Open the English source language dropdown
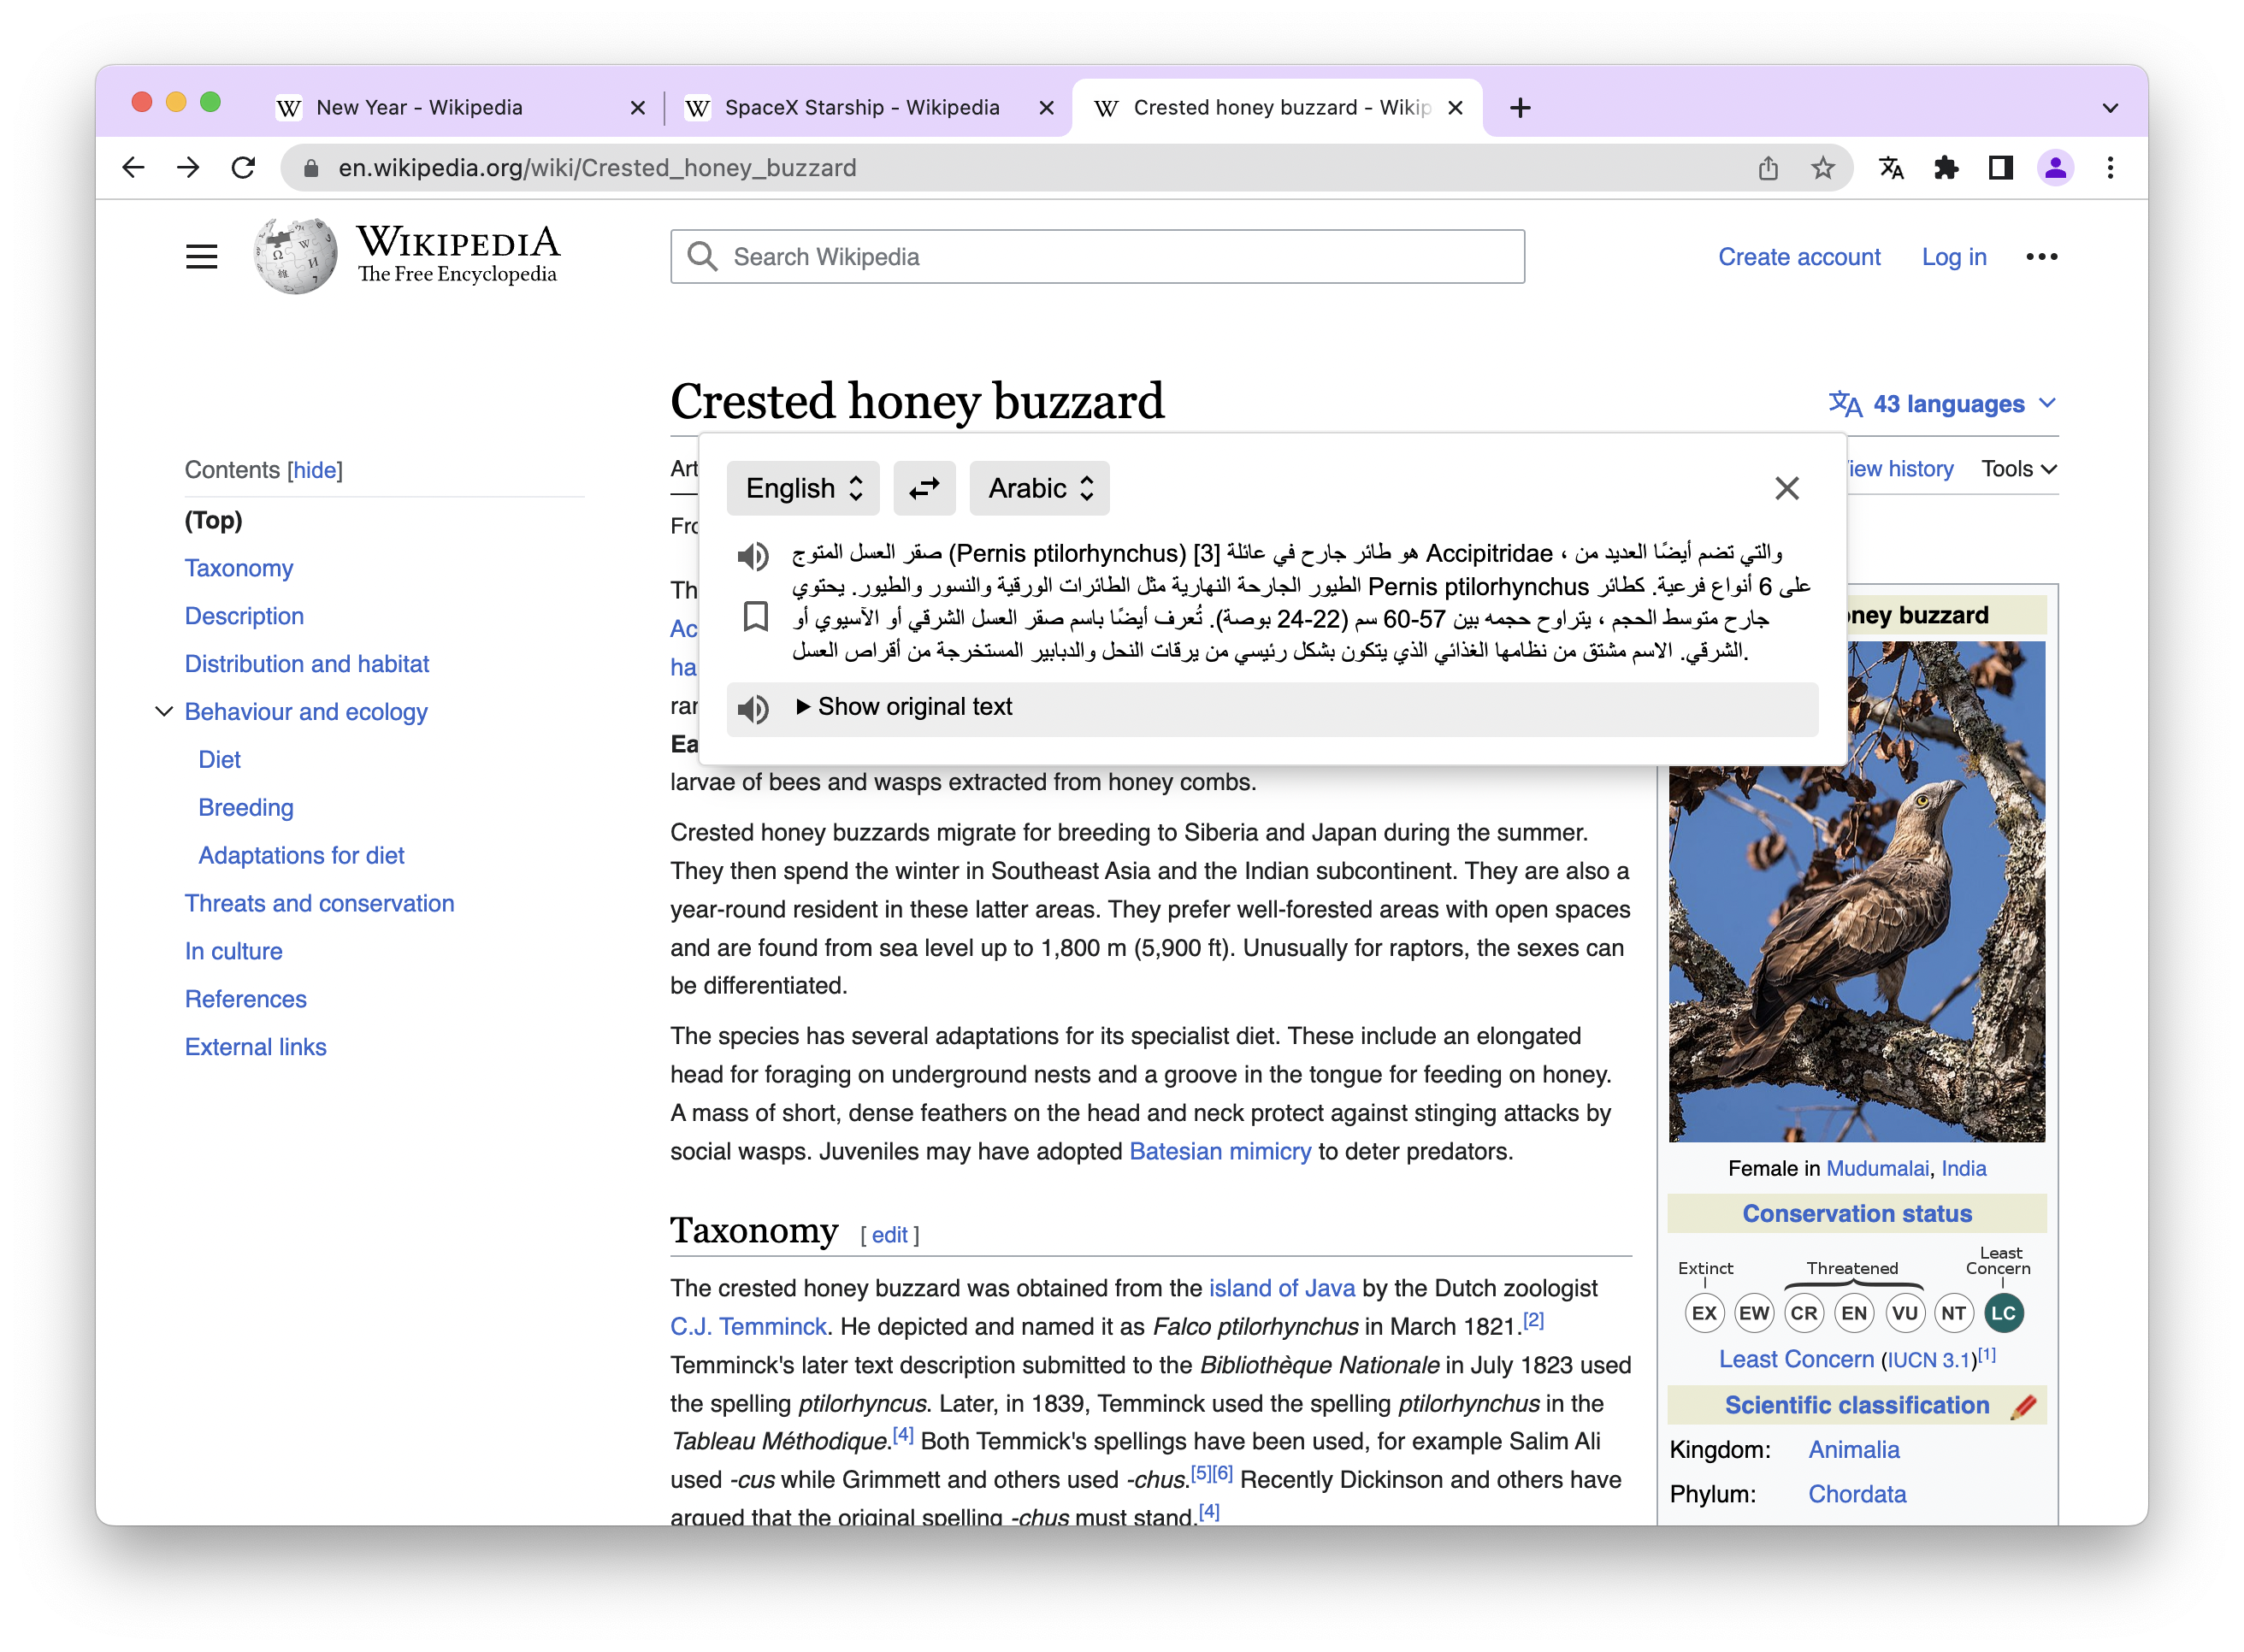The height and width of the screenshot is (1652, 2244). (x=803, y=488)
